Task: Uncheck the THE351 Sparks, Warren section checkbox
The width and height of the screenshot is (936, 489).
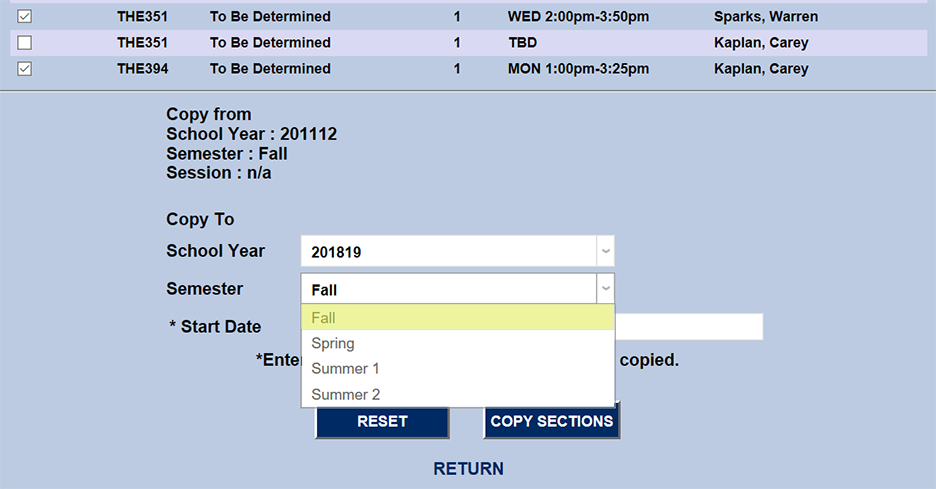Action: (x=25, y=17)
